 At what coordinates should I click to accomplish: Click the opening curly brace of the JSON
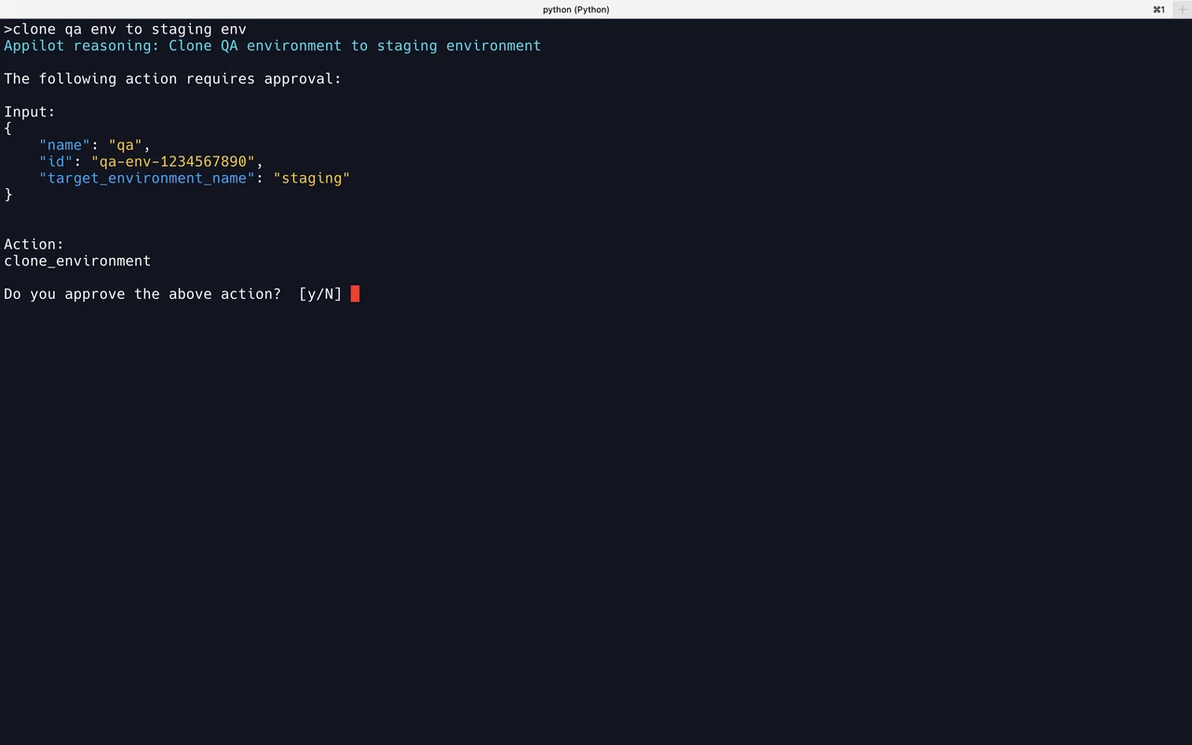click(x=8, y=128)
